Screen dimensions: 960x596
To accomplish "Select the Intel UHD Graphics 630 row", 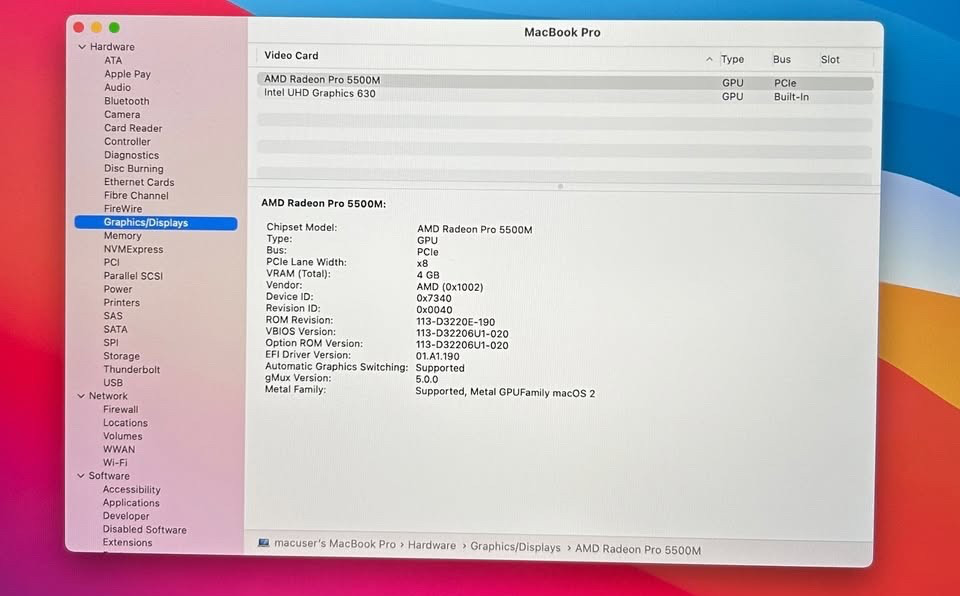I will click(x=565, y=95).
